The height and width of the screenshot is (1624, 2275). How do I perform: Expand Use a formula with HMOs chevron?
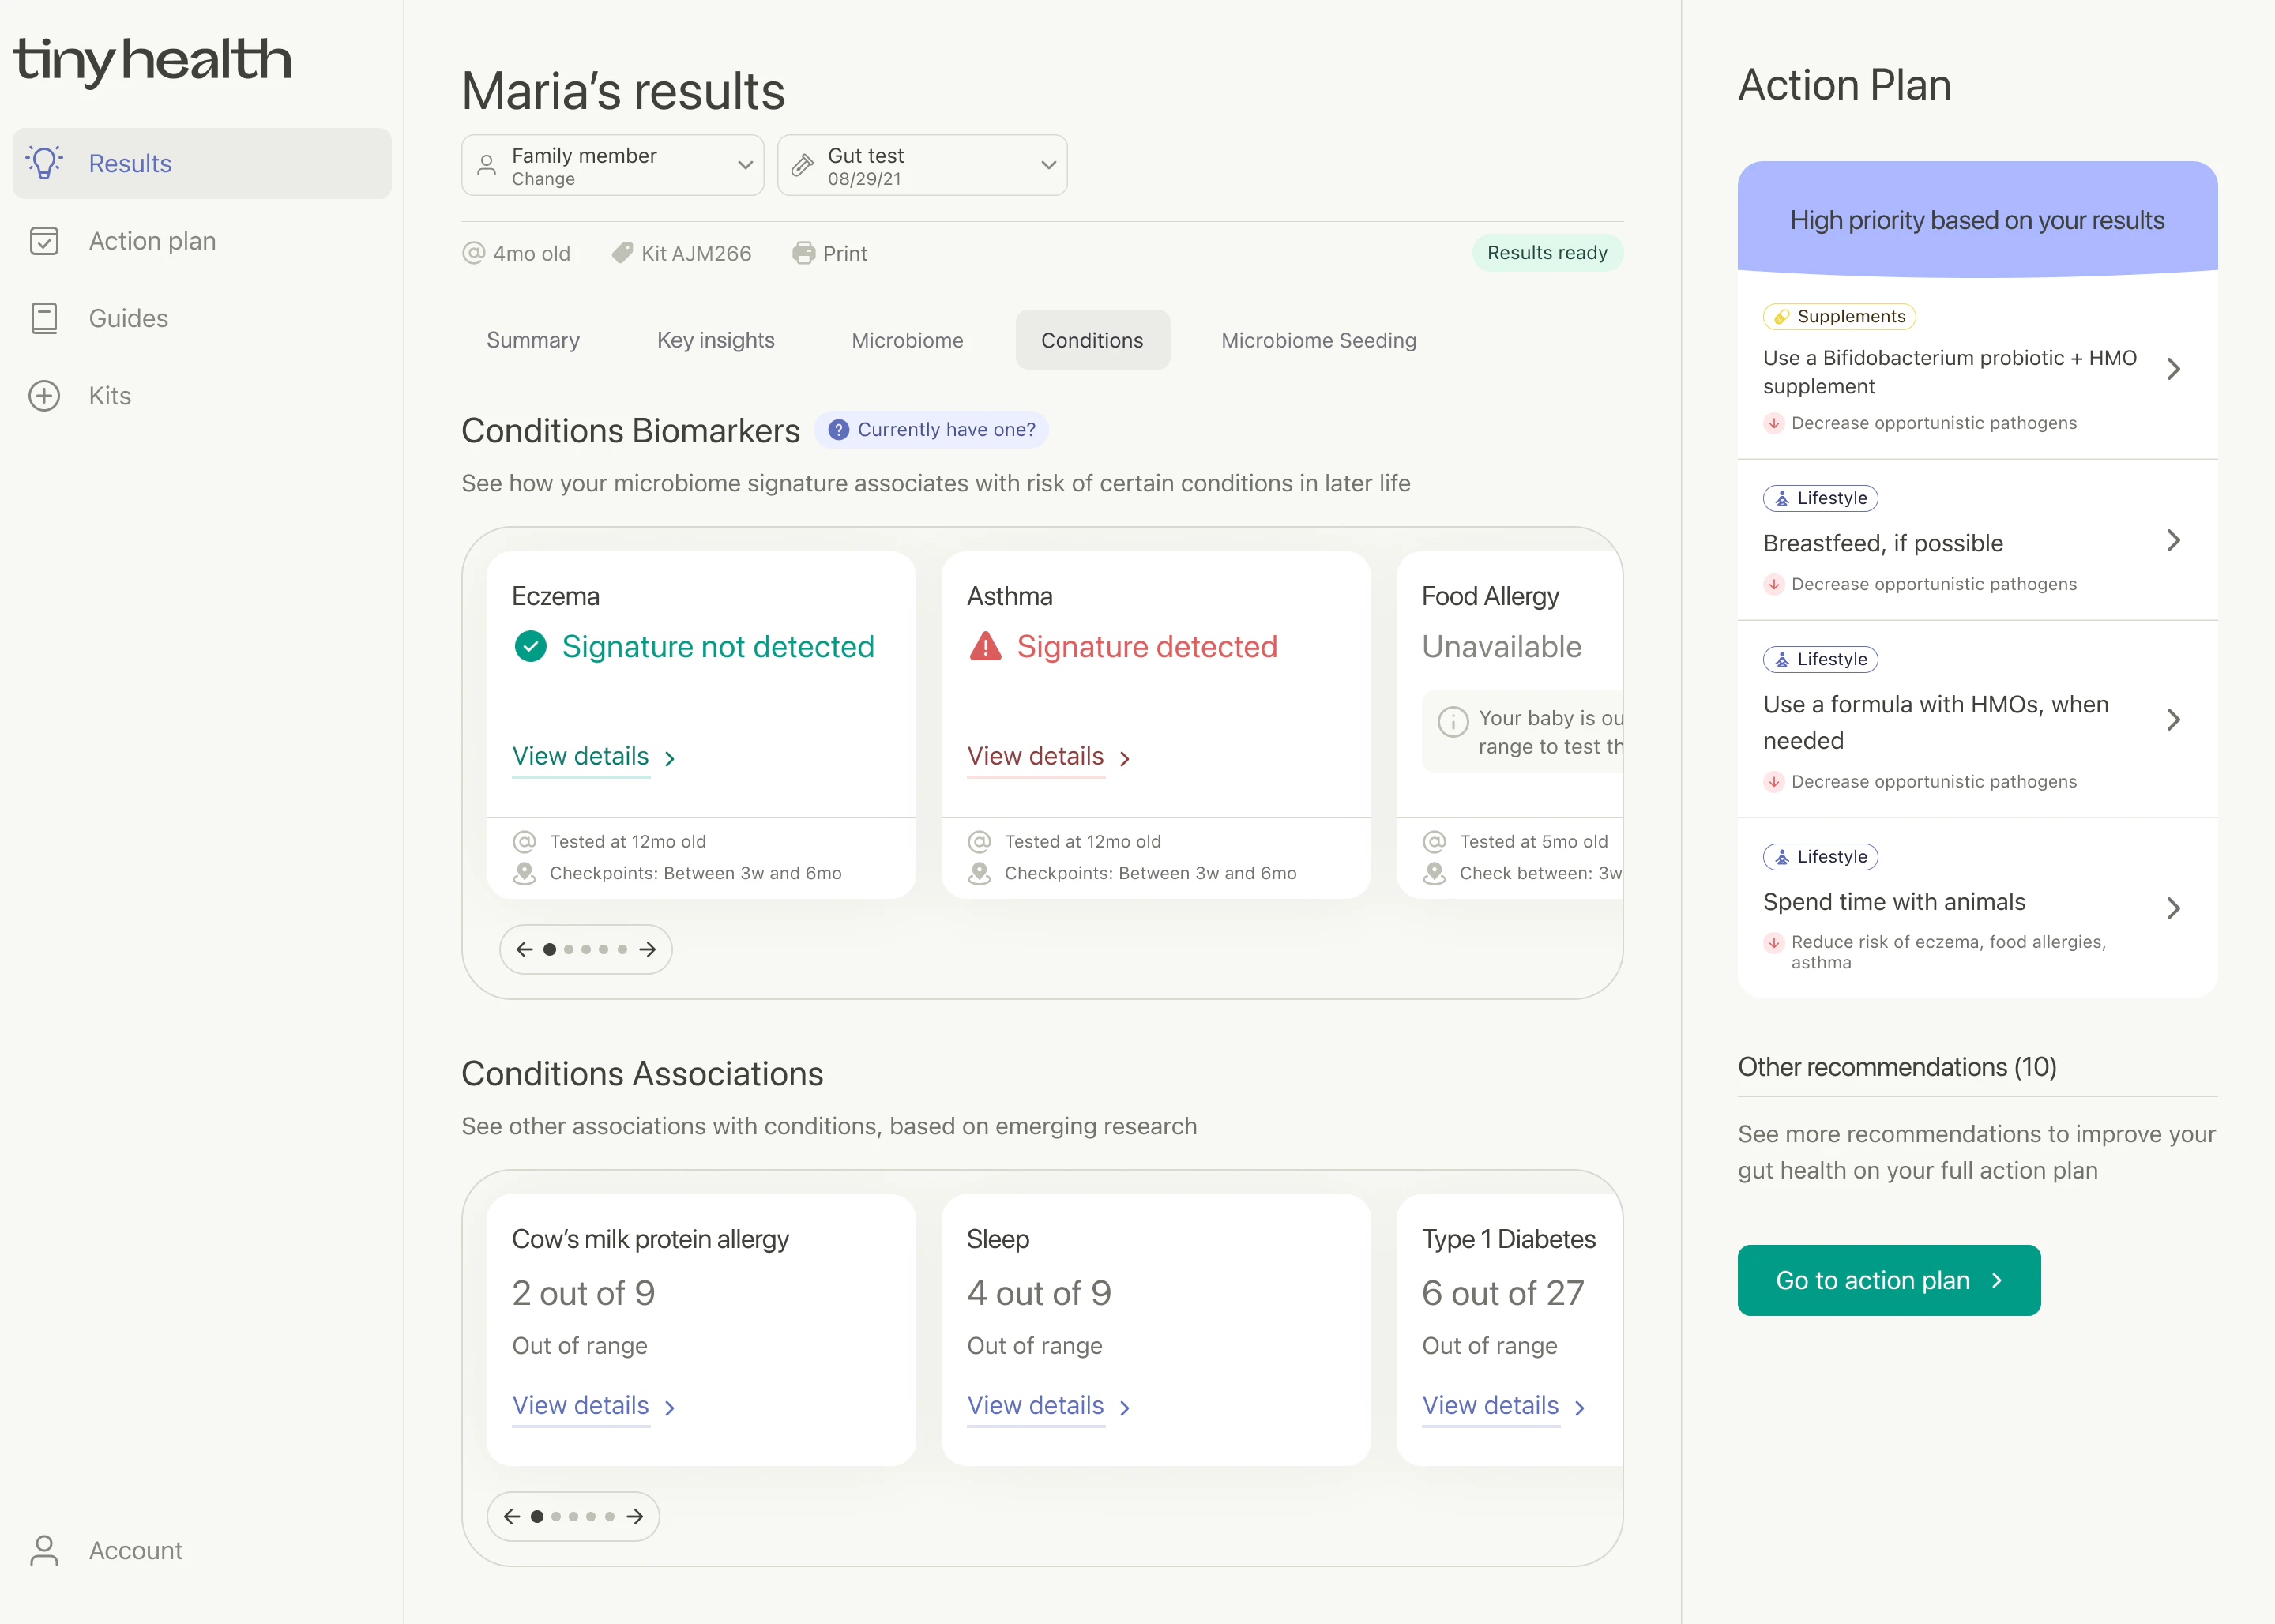tap(2173, 720)
